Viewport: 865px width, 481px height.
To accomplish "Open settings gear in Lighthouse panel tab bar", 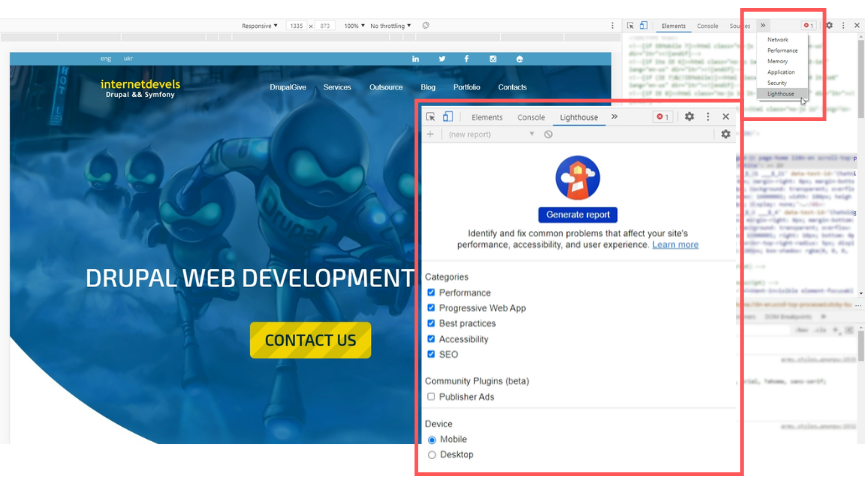I will pyautogui.click(x=689, y=116).
